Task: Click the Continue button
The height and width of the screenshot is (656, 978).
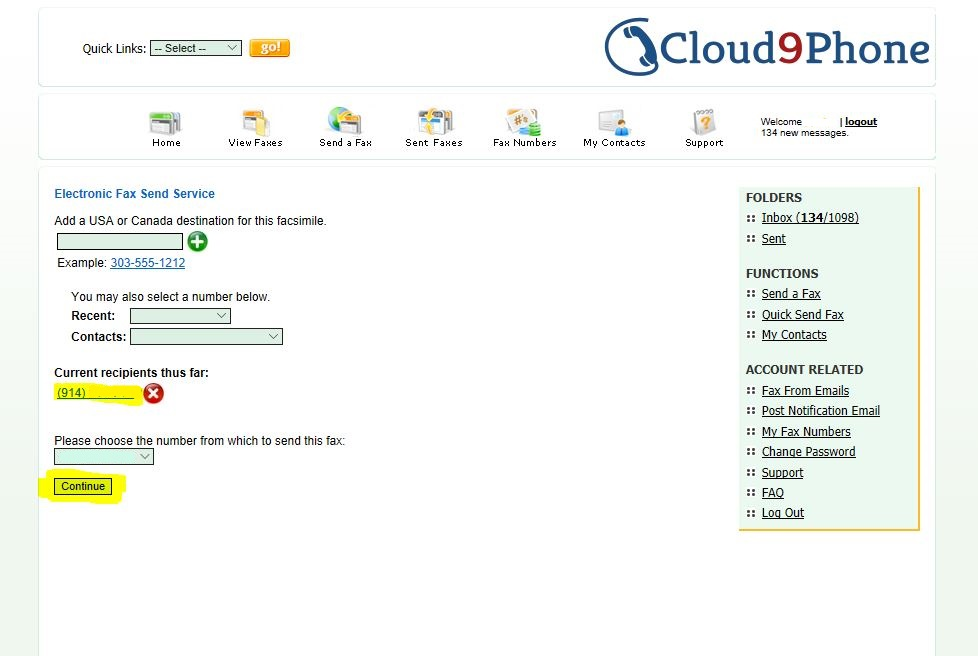Action: click(83, 486)
